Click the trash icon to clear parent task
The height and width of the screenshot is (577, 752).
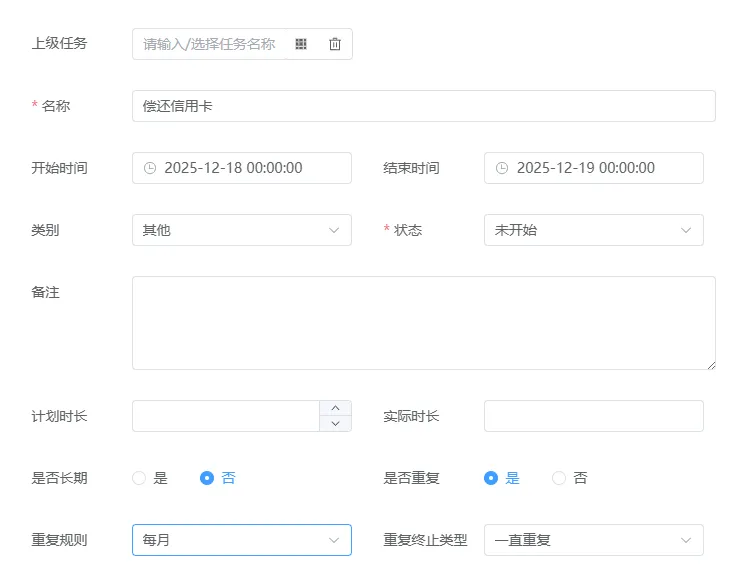pos(335,44)
